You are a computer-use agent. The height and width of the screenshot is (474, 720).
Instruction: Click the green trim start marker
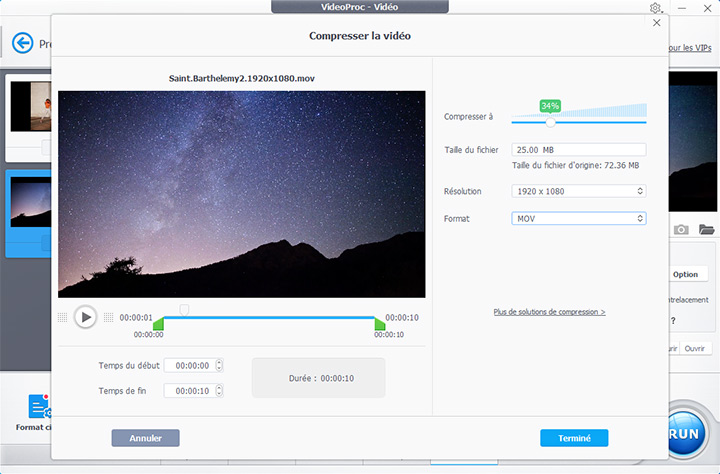156,324
